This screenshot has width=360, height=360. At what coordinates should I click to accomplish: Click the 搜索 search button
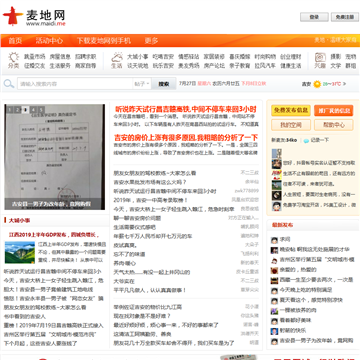coord(164,84)
